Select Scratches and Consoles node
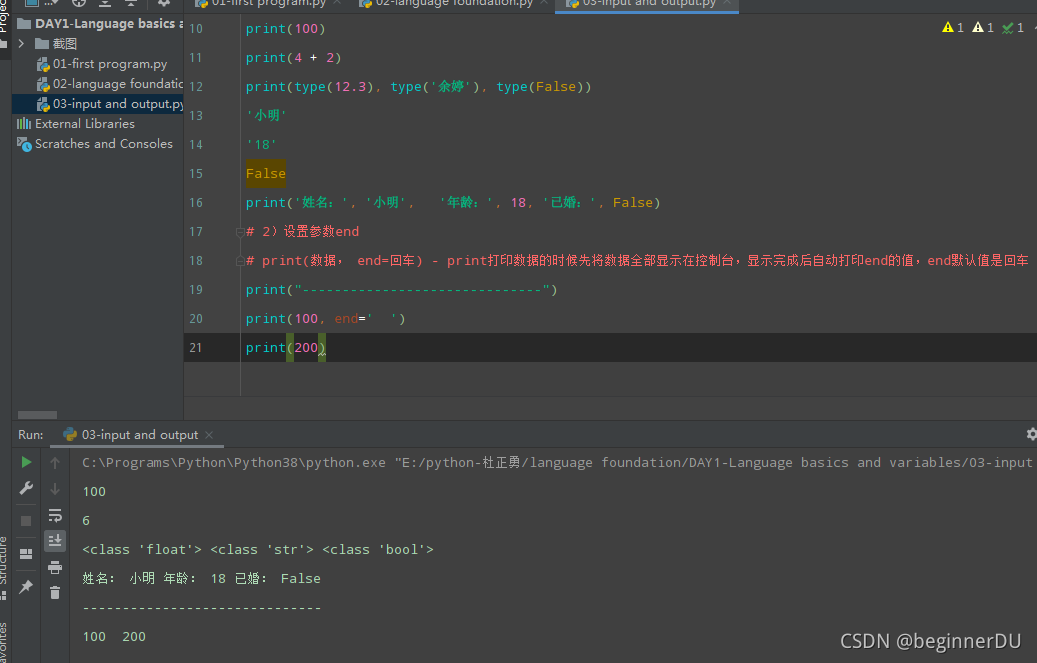Image resolution: width=1037 pixels, height=663 pixels. [x=104, y=144]
